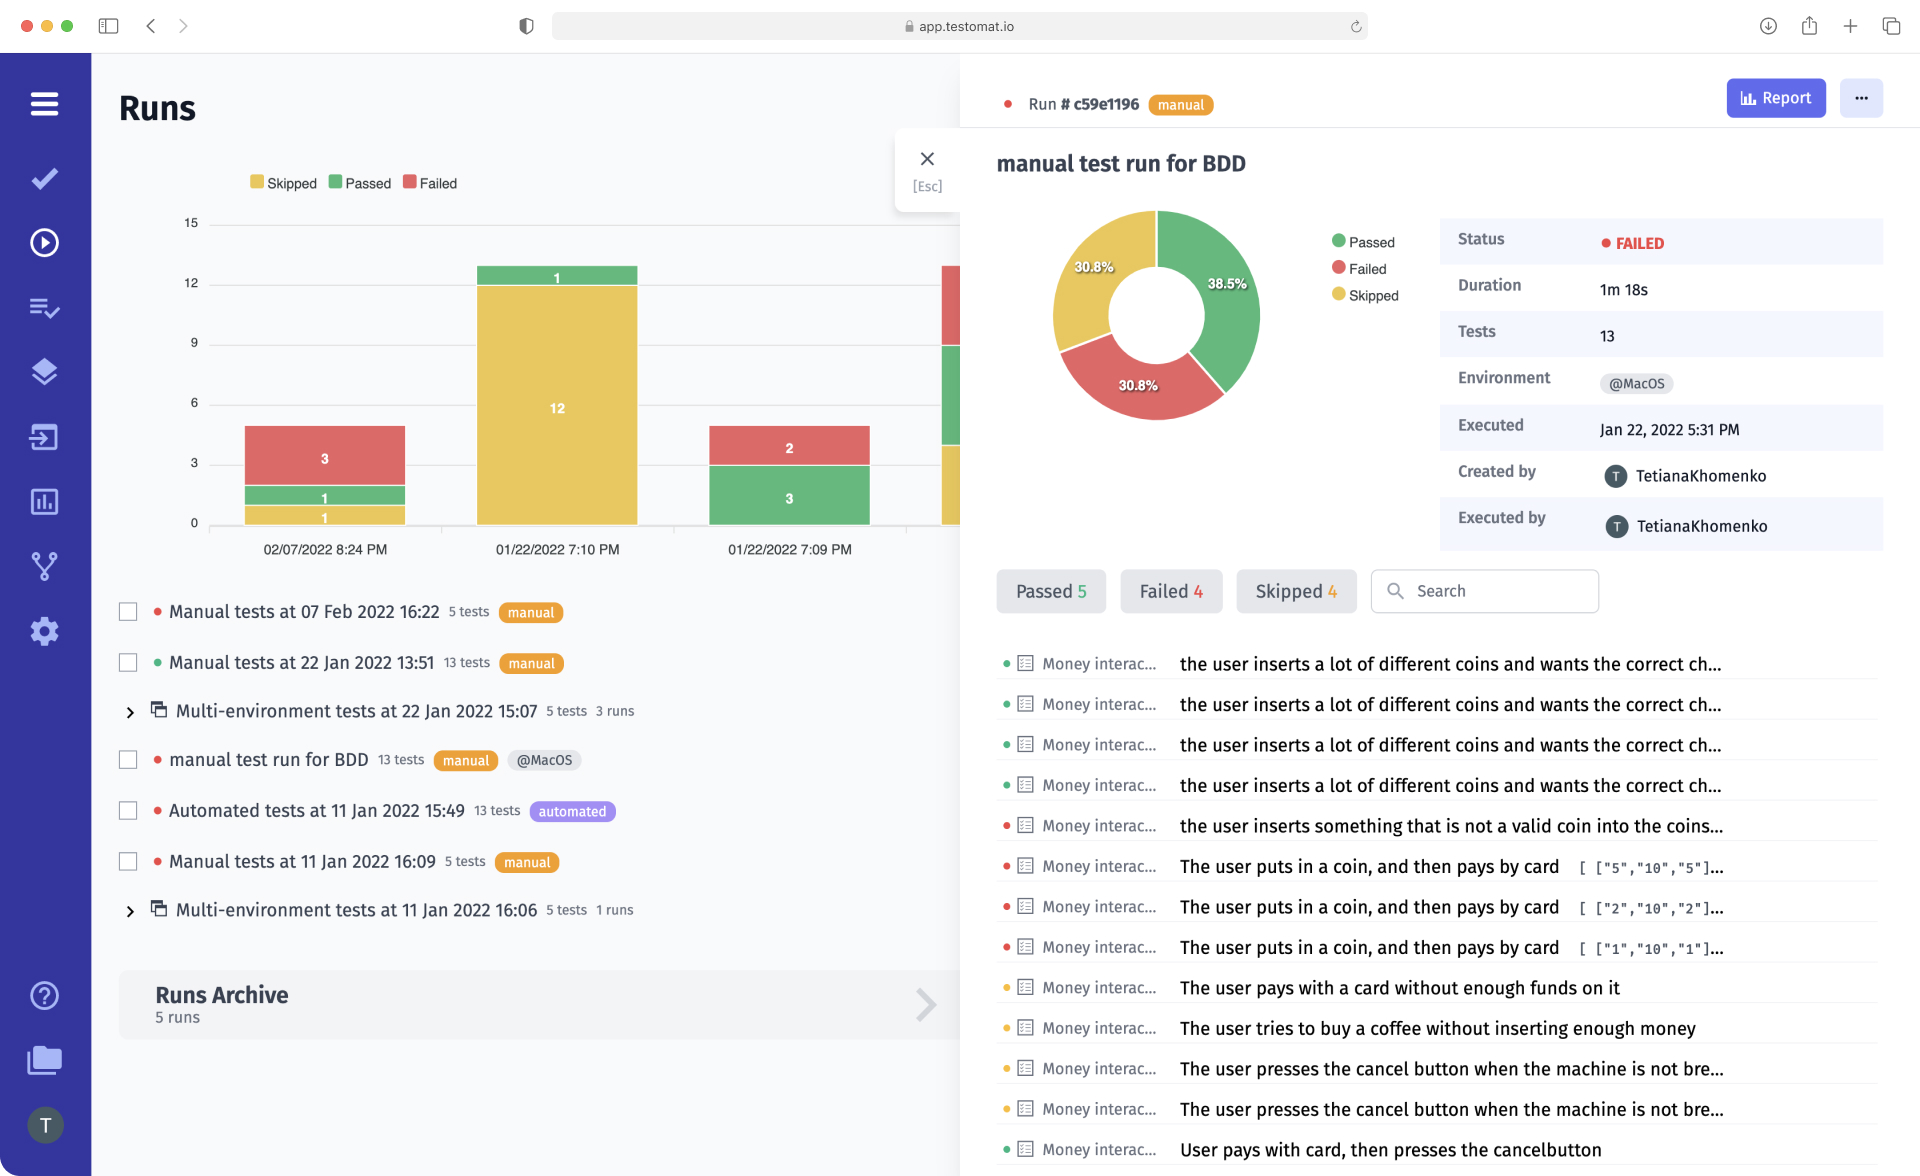This screenshot has width=1920, height=1176.
Task: Open the Skipped 4 filter tab
Action: pyautogui.click(x=1296, y=591)
